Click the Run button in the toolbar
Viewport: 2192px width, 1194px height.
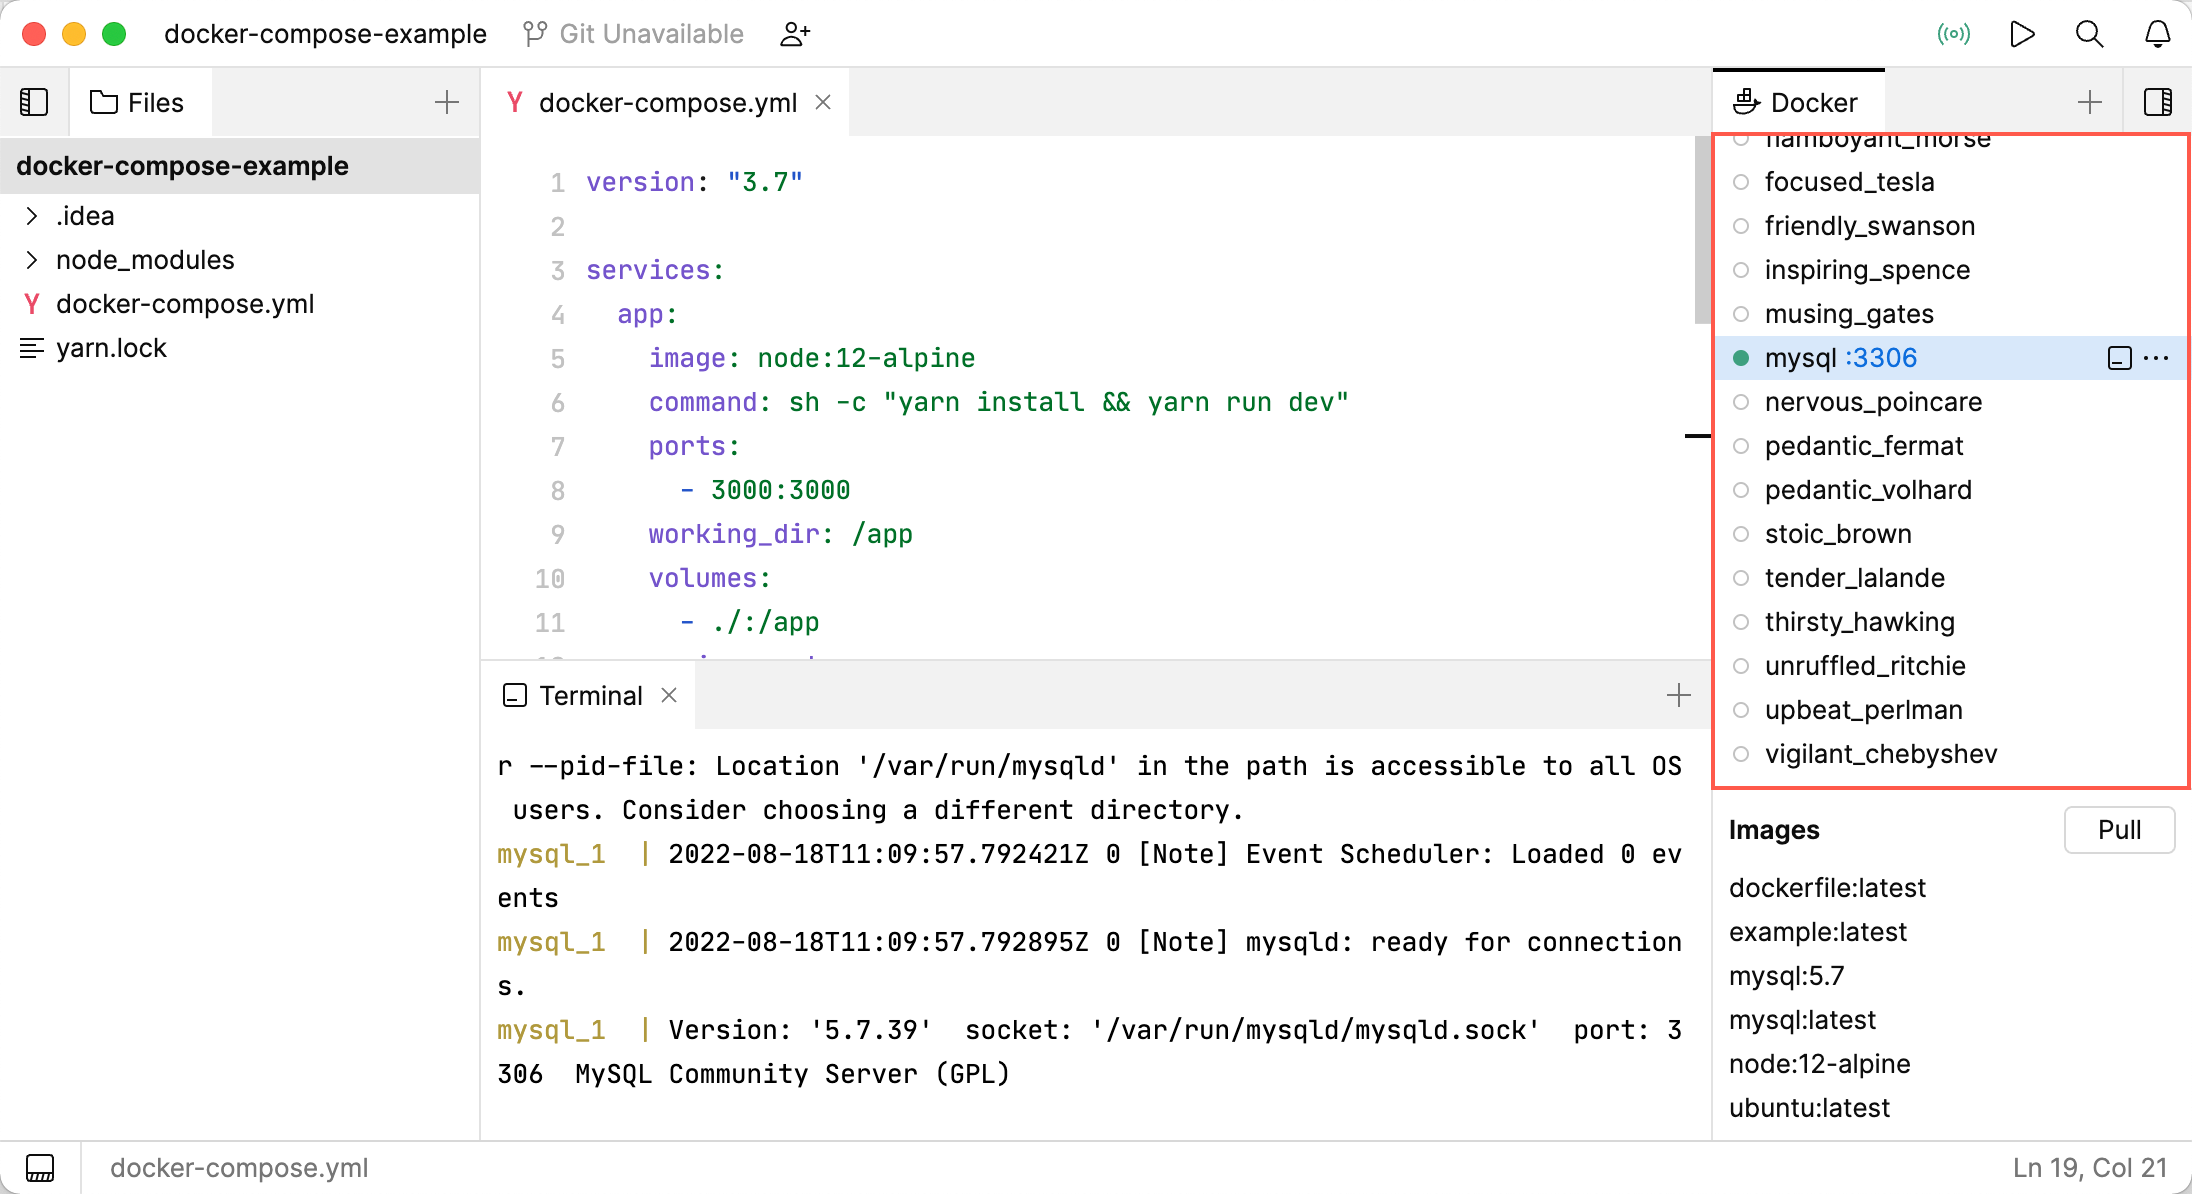2022,33
